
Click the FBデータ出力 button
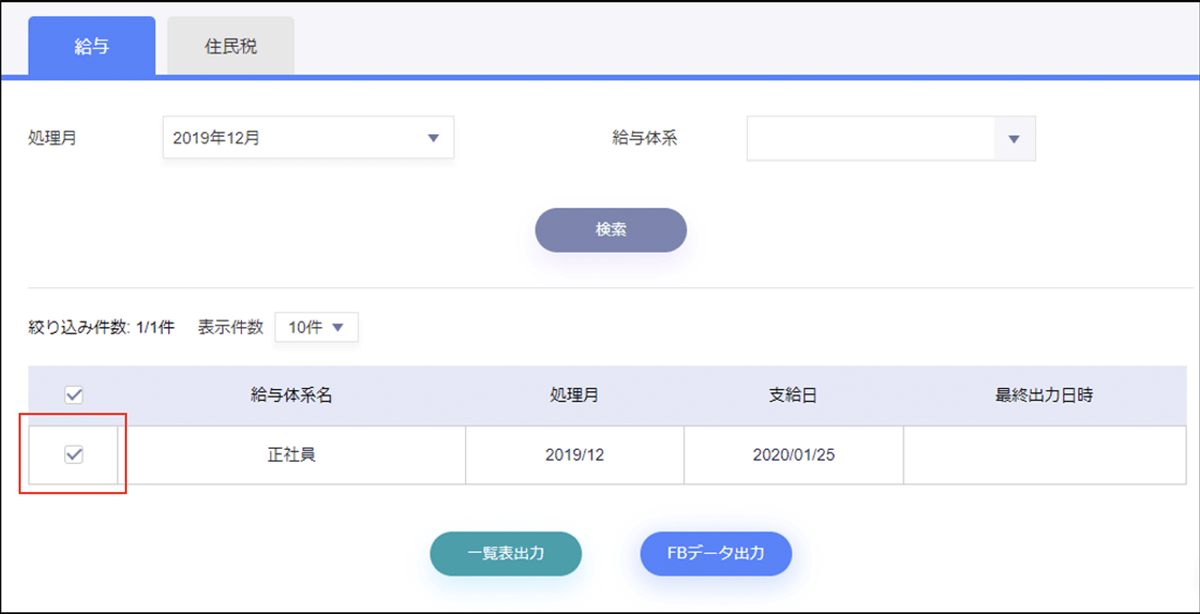(716, 553)
